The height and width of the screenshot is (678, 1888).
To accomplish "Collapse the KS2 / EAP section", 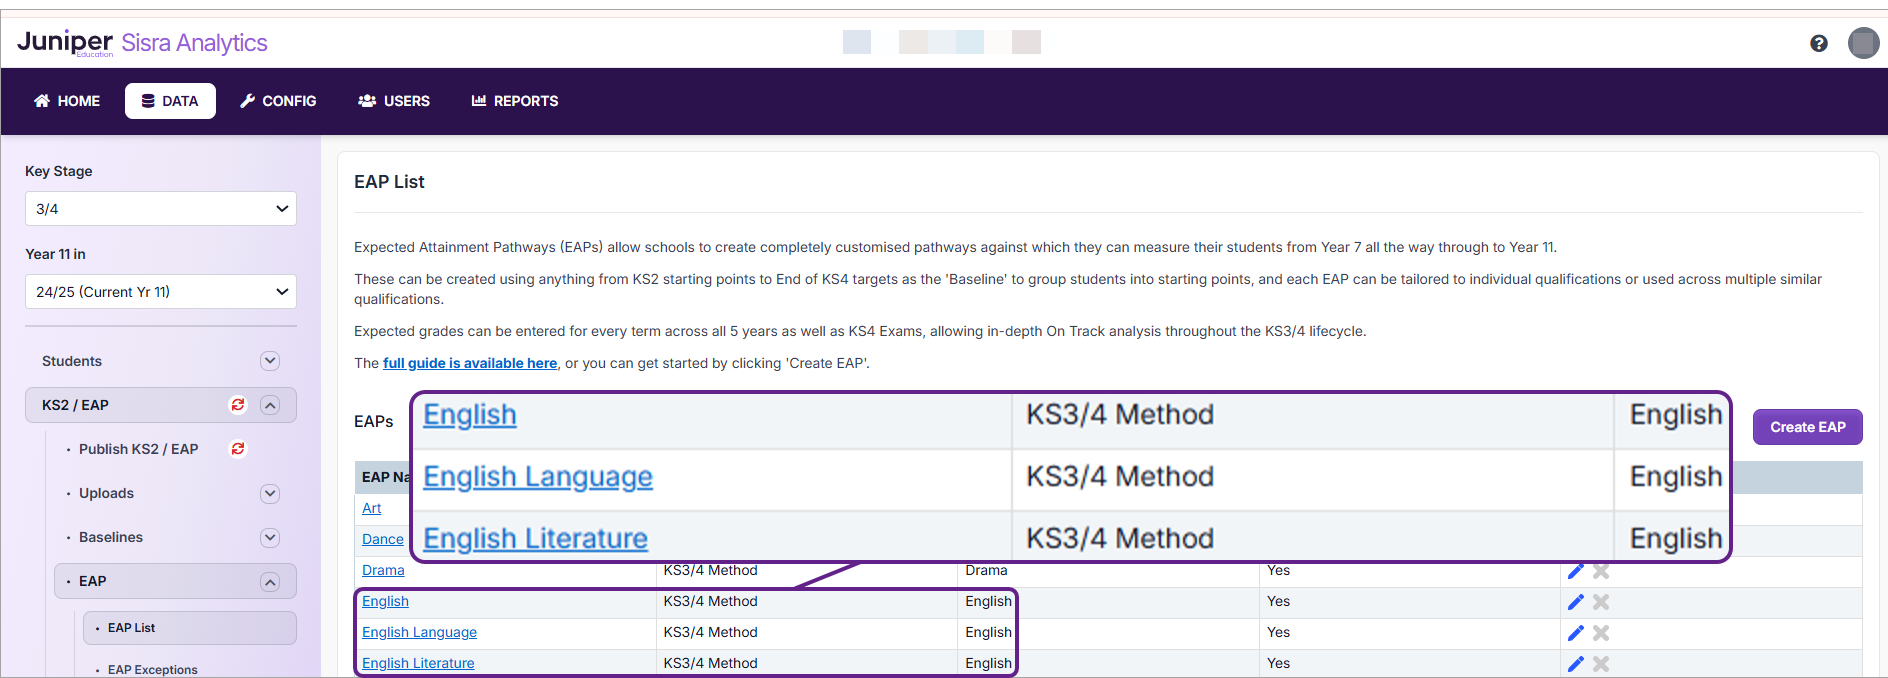I will (269, 405).
